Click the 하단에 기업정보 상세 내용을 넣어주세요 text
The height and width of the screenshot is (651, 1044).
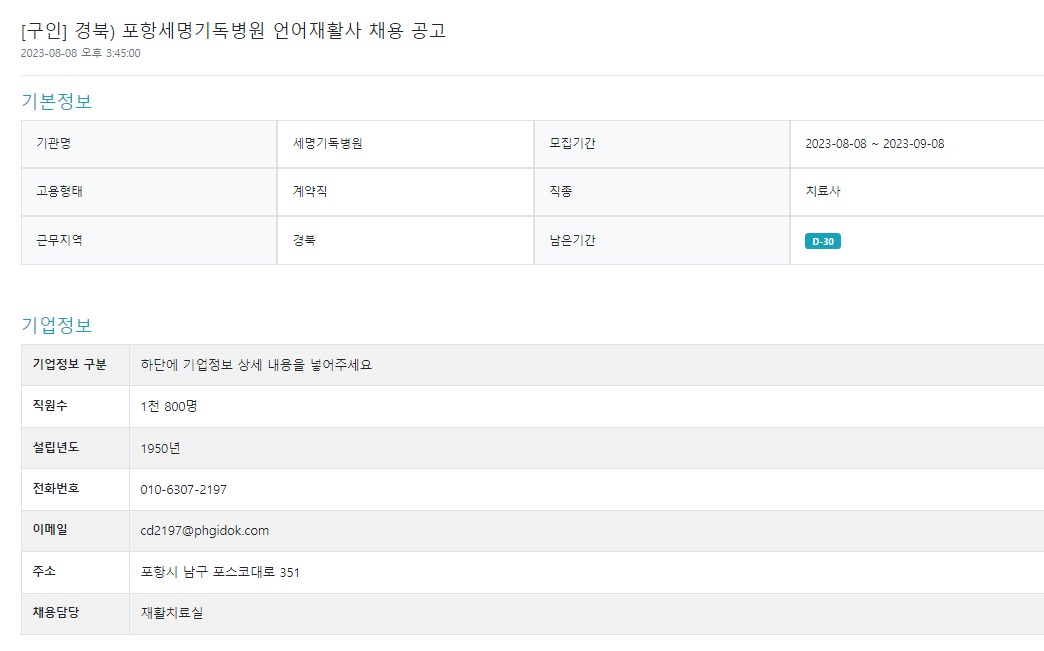pos(256,365)
